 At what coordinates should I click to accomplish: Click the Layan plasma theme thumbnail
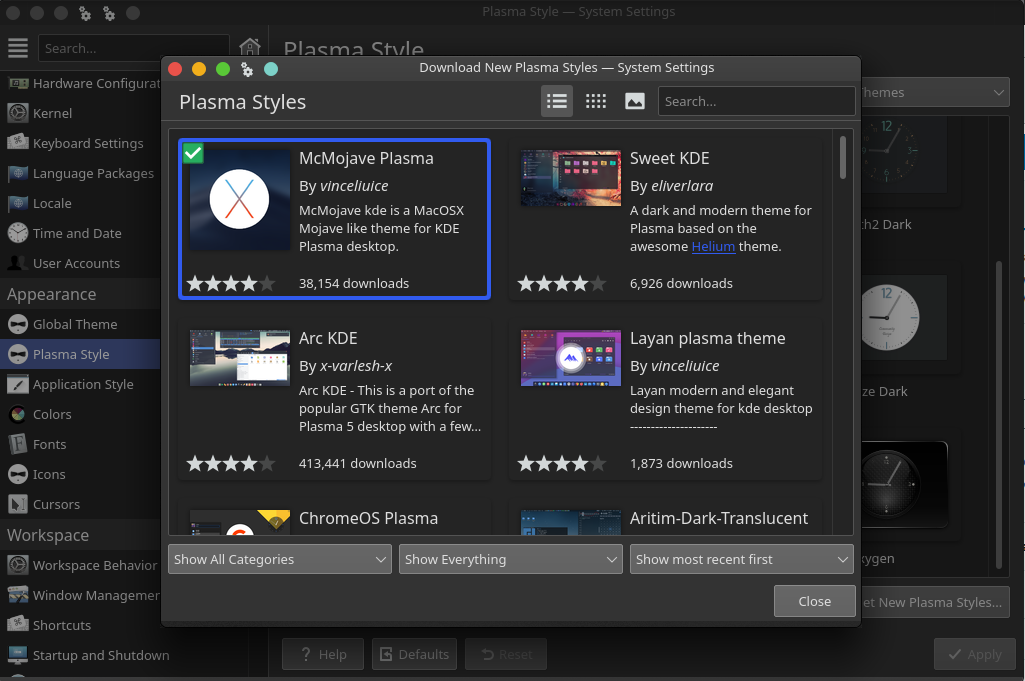571,358
